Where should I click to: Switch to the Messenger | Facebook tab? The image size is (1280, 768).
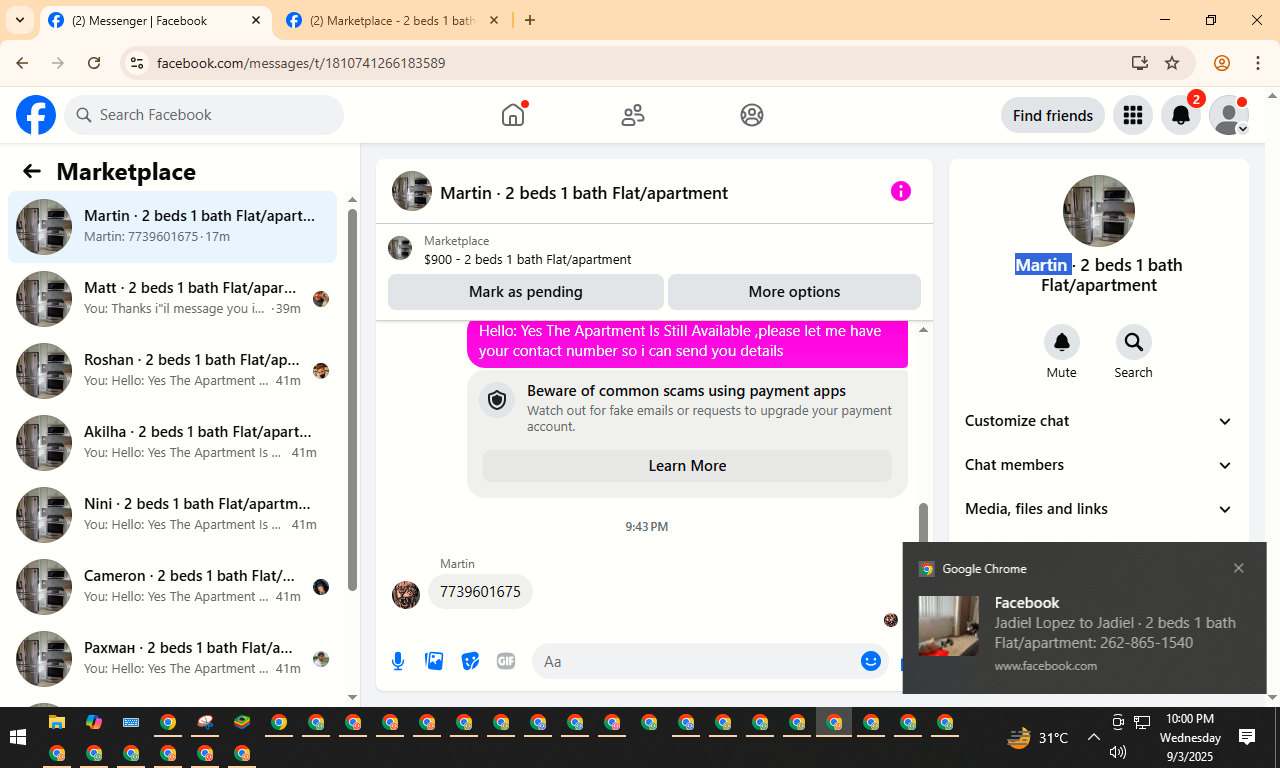[x=154, y=20]
